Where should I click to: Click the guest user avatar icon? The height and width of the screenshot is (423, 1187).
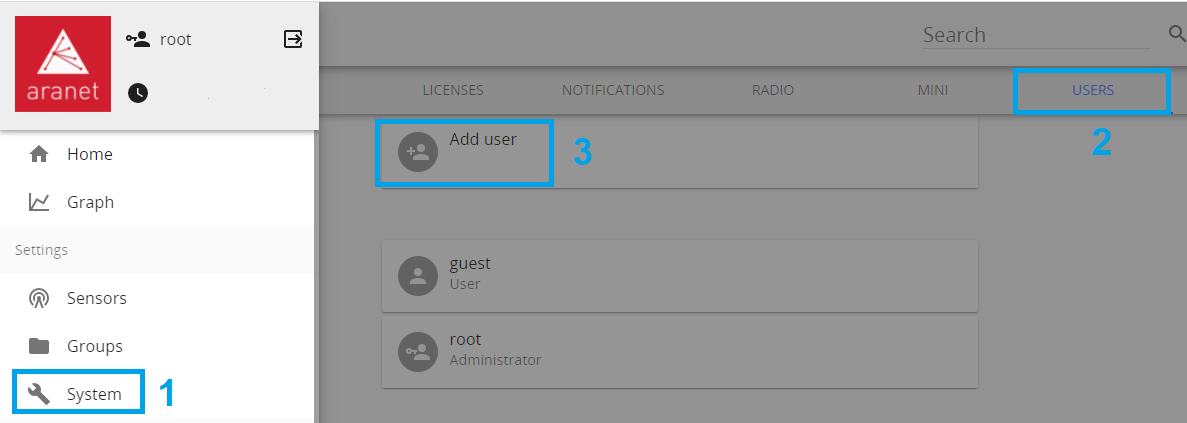coord(418,275)
